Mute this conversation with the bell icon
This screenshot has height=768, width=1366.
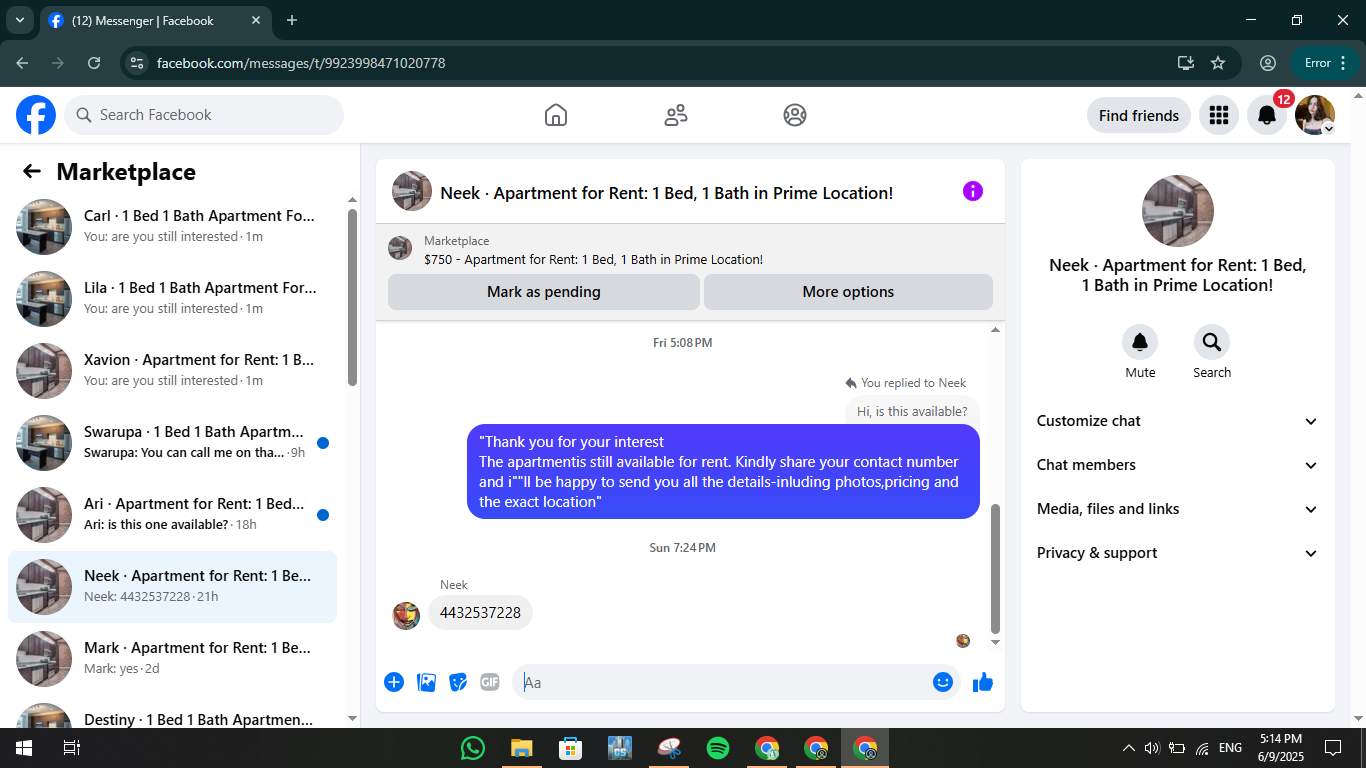point(1140,343)
